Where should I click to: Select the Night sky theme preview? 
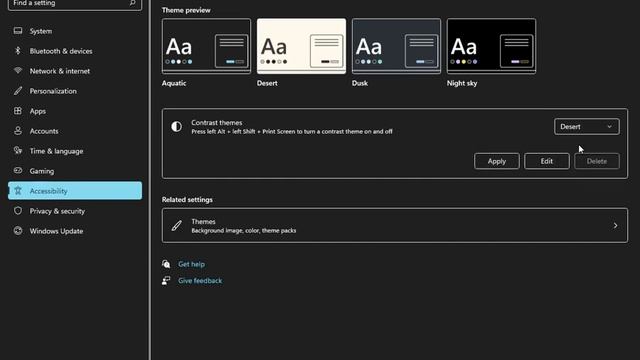tap(491, 46)
